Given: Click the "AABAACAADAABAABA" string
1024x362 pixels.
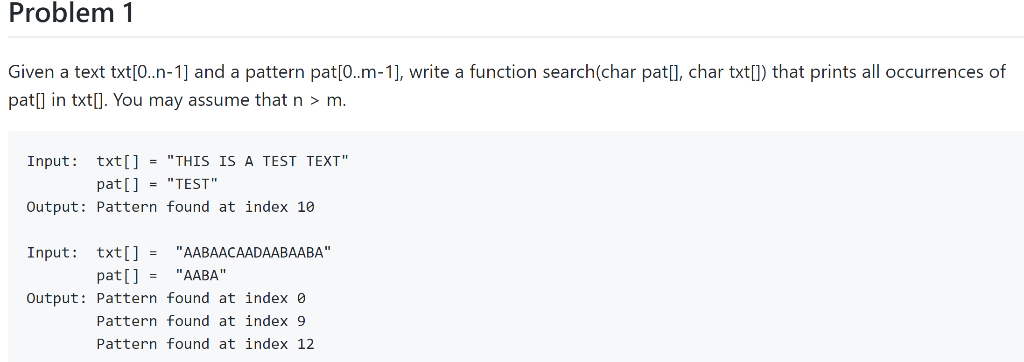Looking at the screenshot, I should tap(253, 252).
